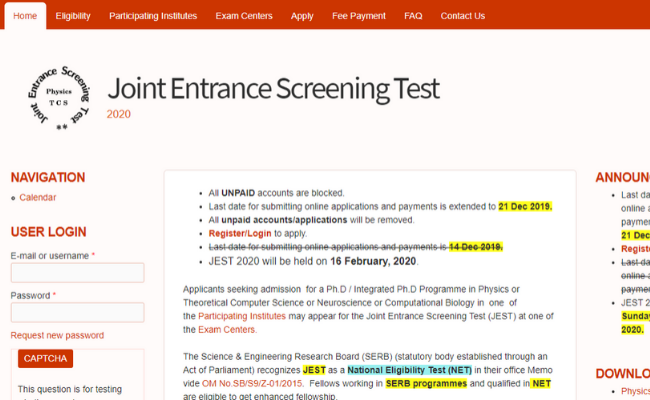Open Participating Institutes in navigation bar
This screenshot has width=650, height=400.
[x=153, y=16]
